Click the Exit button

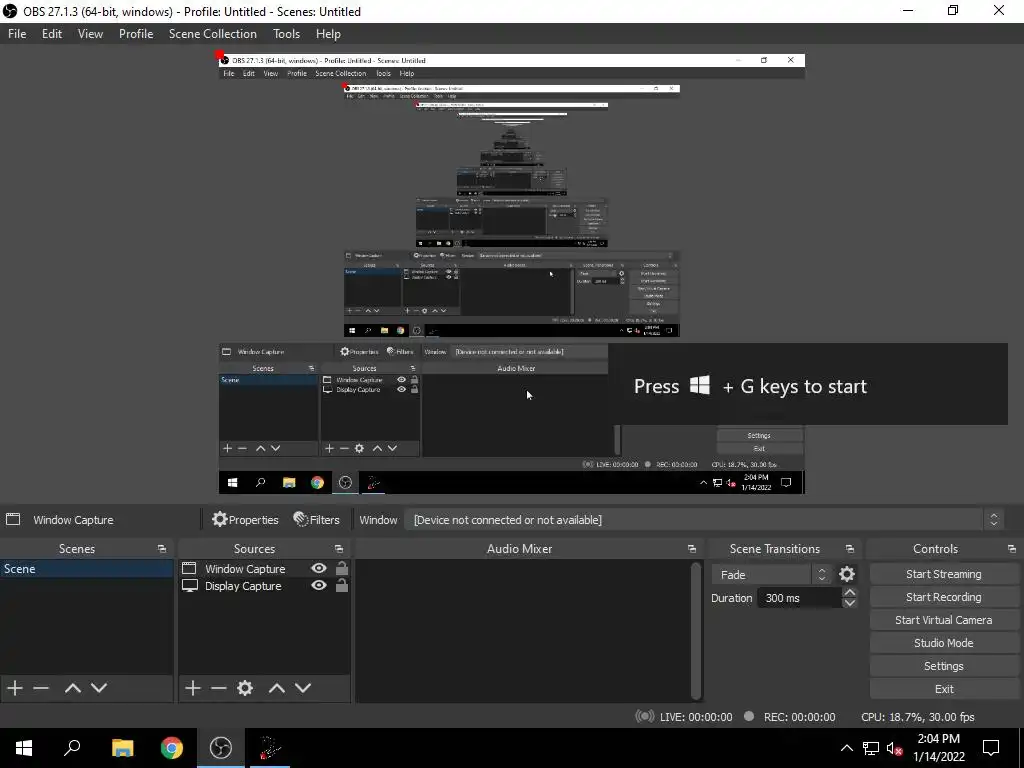(x=944, y=689)
